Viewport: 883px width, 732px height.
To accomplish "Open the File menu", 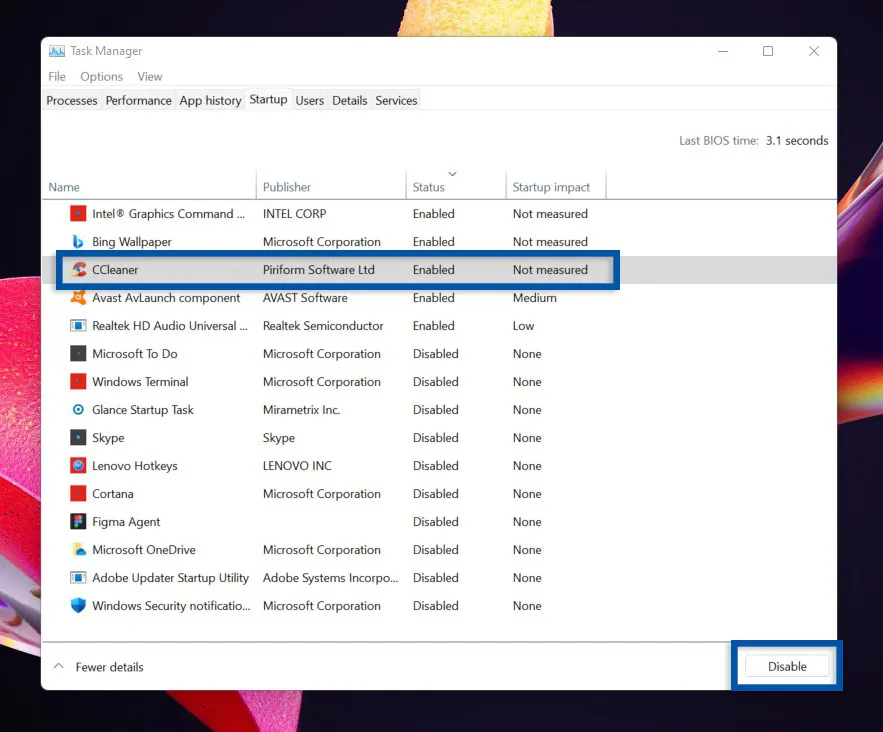I will (x=56, y=76).
